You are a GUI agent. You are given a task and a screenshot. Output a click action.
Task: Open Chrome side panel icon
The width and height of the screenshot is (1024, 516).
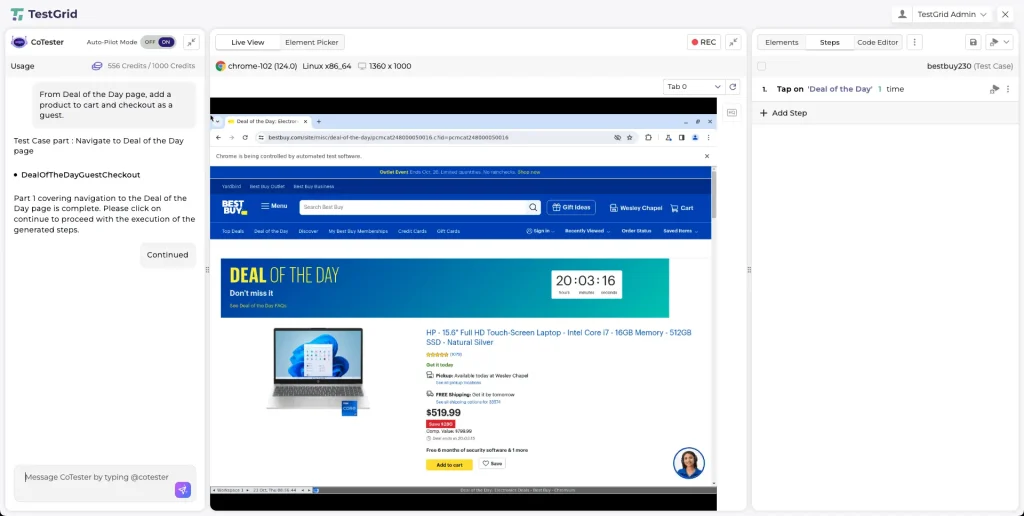pyautogui.click(x=681, y=138)
